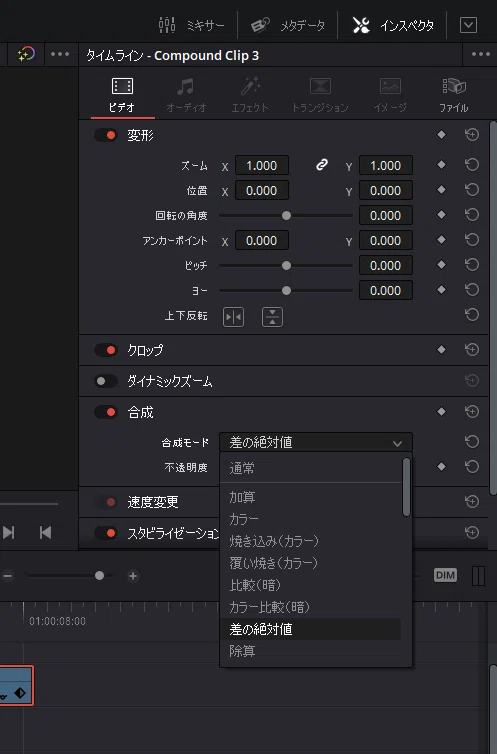Viewport: 497px width, 754px height.
Task: Click the blend mode list scrollbar
Action: point(407,487)
